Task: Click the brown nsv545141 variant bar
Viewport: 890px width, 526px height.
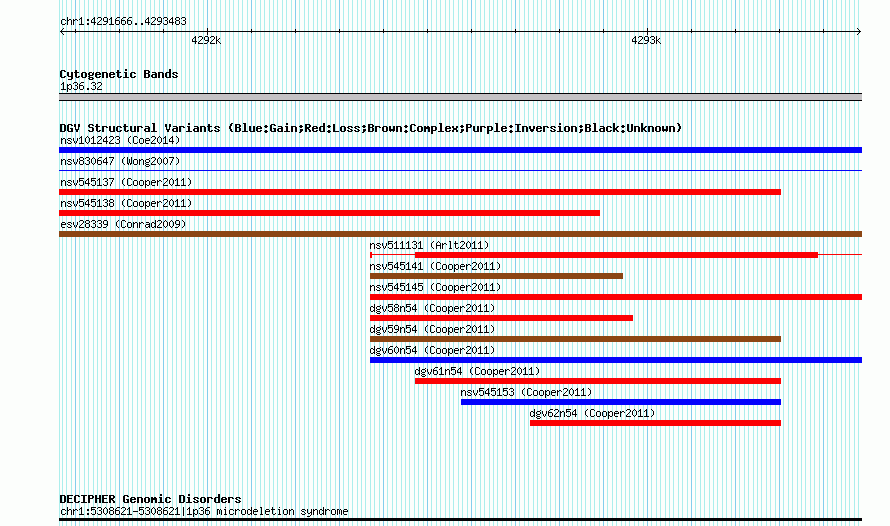Action: (x=496, y=276)
